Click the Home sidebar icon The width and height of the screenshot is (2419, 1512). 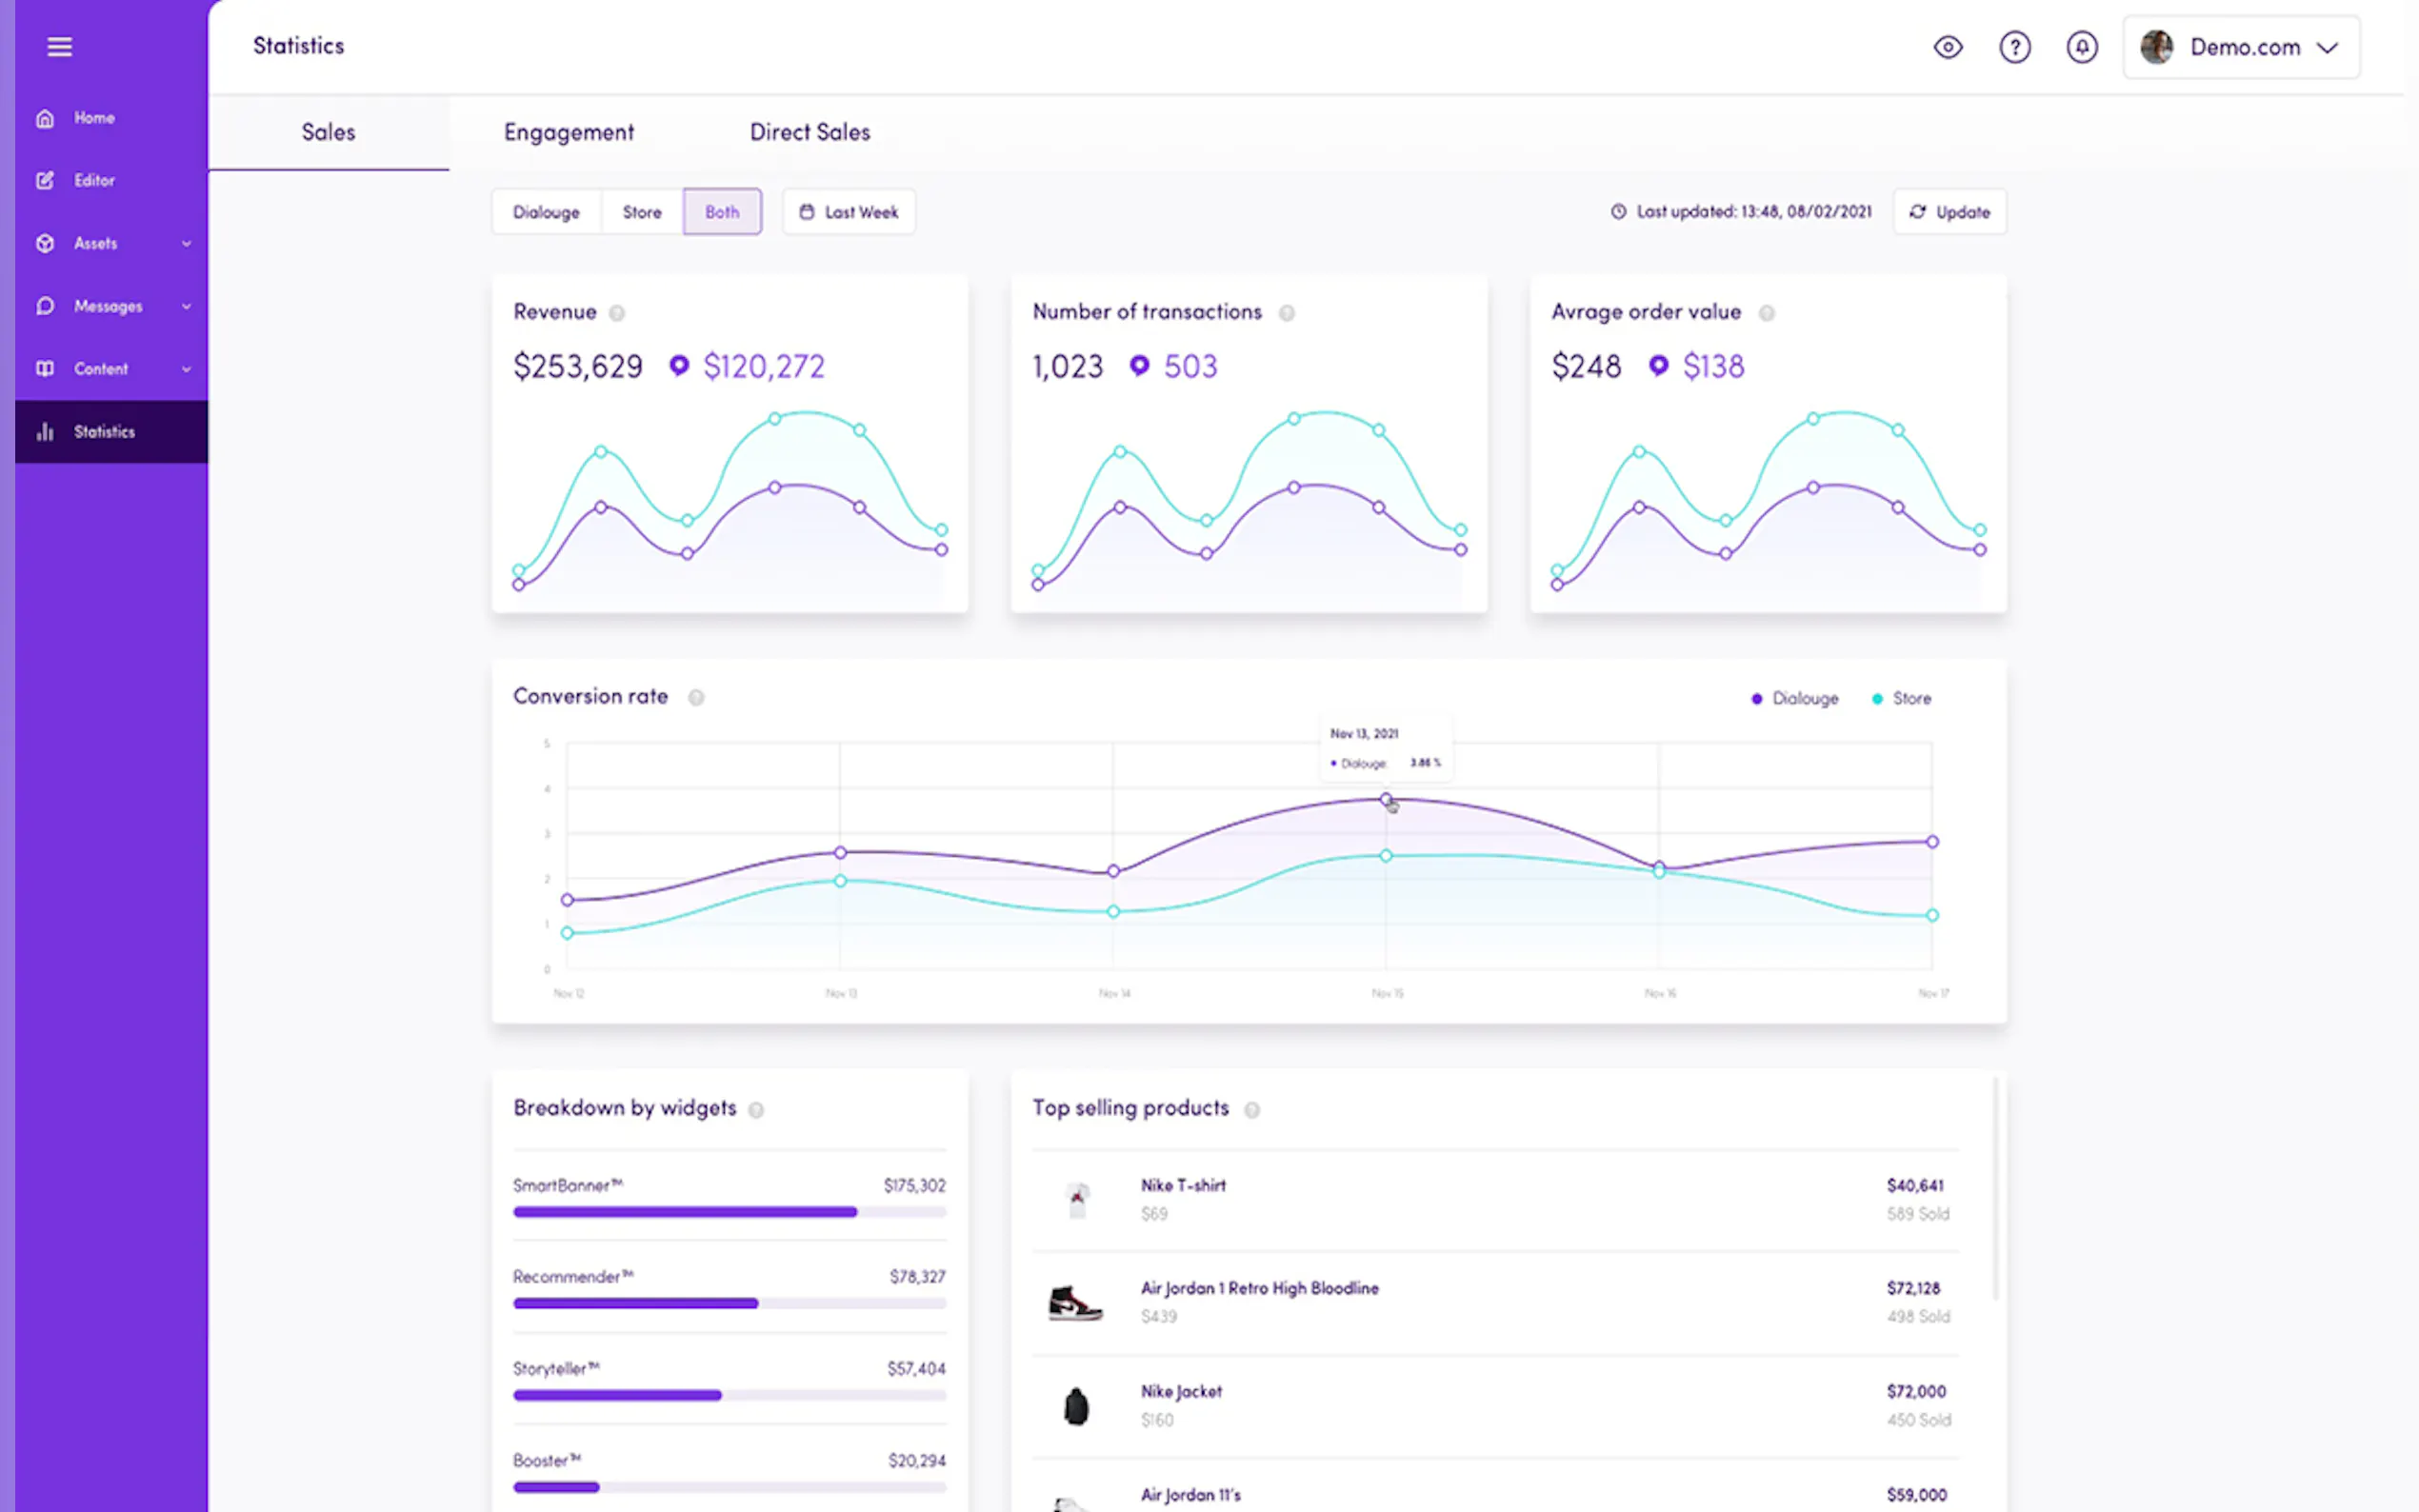[x=45, y=118]
